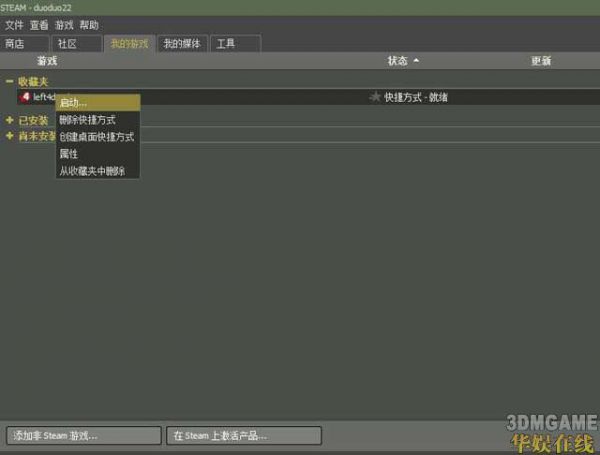600x455 pixels.
Task: Collapse the 收藏夹 category
Action: (x=10, y=81)
